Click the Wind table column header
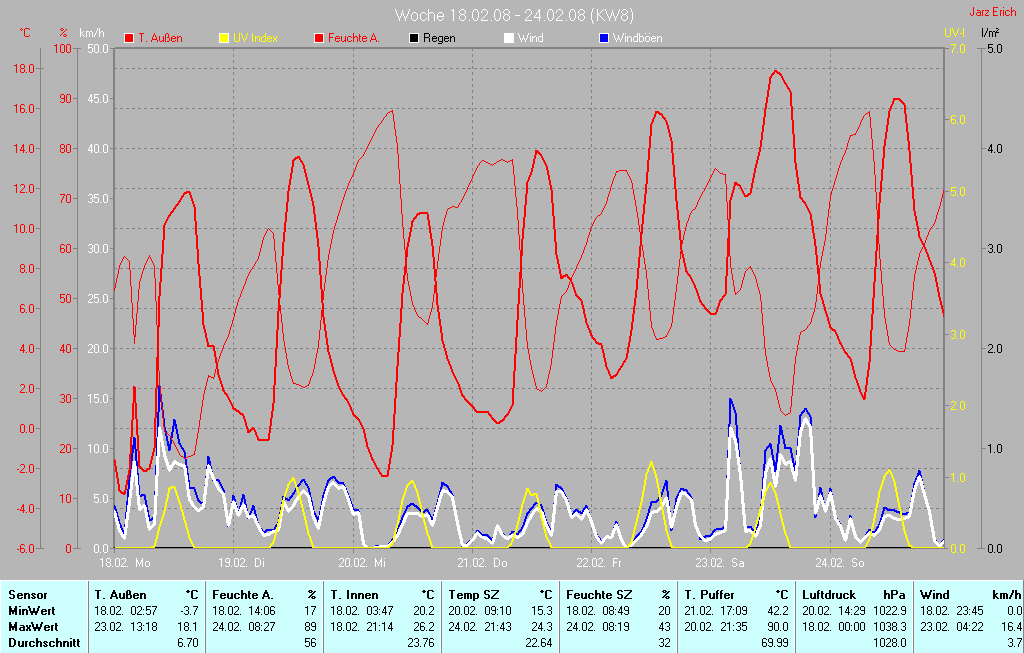This screenshot has height=653, width=1024. coord(935,595)
